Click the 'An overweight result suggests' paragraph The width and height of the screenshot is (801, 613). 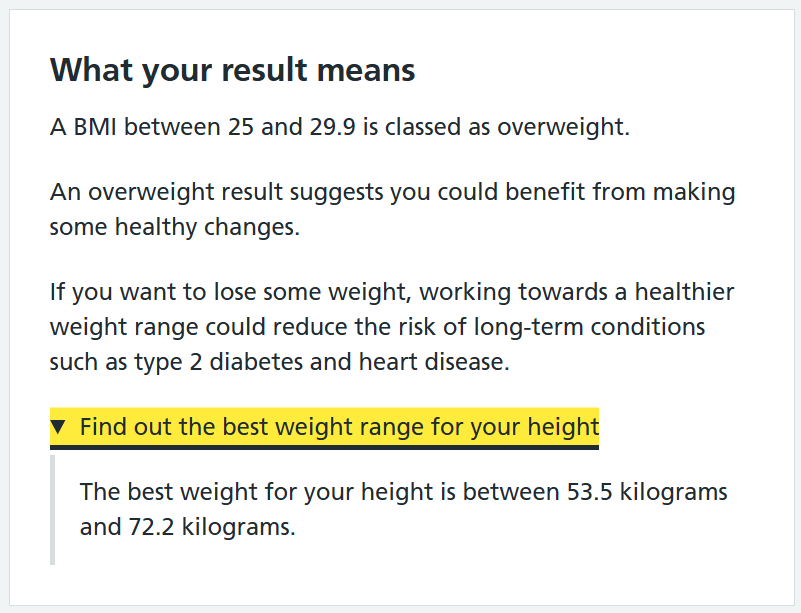point(392,209)
